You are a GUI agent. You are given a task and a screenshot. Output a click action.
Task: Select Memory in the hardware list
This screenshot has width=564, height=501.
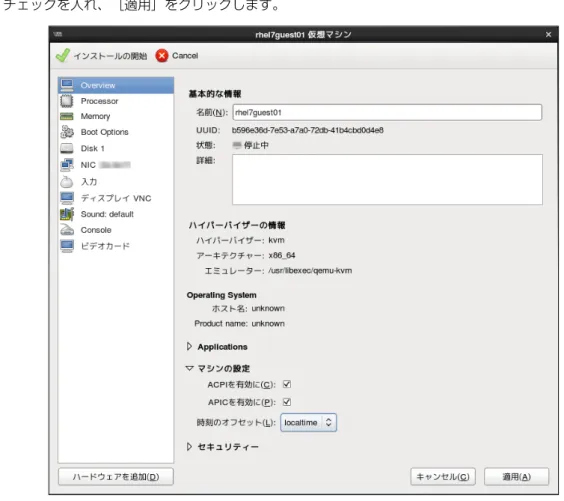116,117
